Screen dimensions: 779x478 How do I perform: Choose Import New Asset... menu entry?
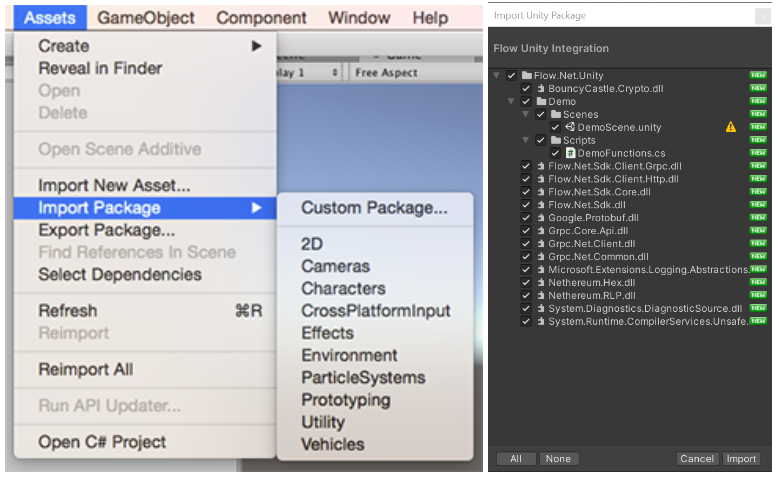point(145,185)
